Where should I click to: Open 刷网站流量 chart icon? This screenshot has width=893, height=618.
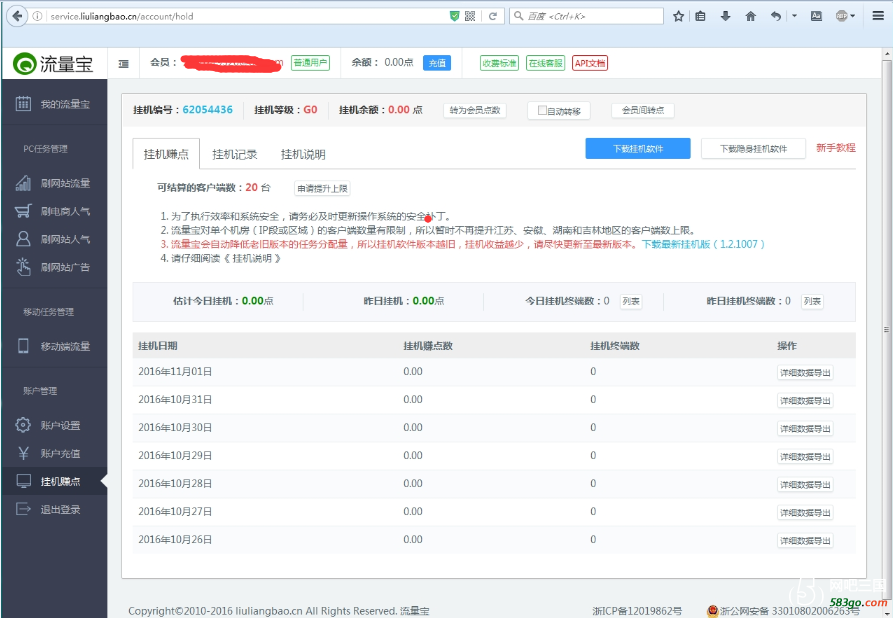[x=23, y=183]
